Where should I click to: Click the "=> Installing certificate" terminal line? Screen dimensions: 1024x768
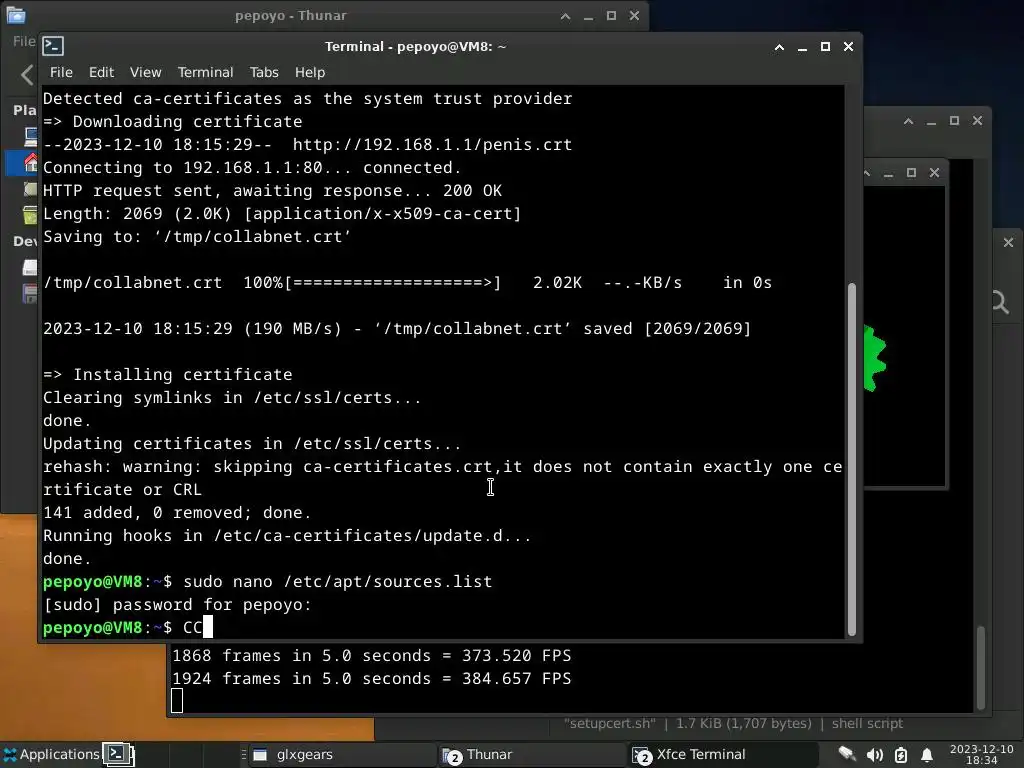(168, 374)
